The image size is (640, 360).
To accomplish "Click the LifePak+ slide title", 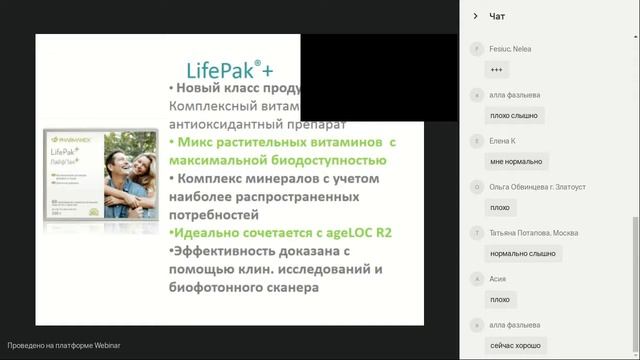I will point(229,70).
